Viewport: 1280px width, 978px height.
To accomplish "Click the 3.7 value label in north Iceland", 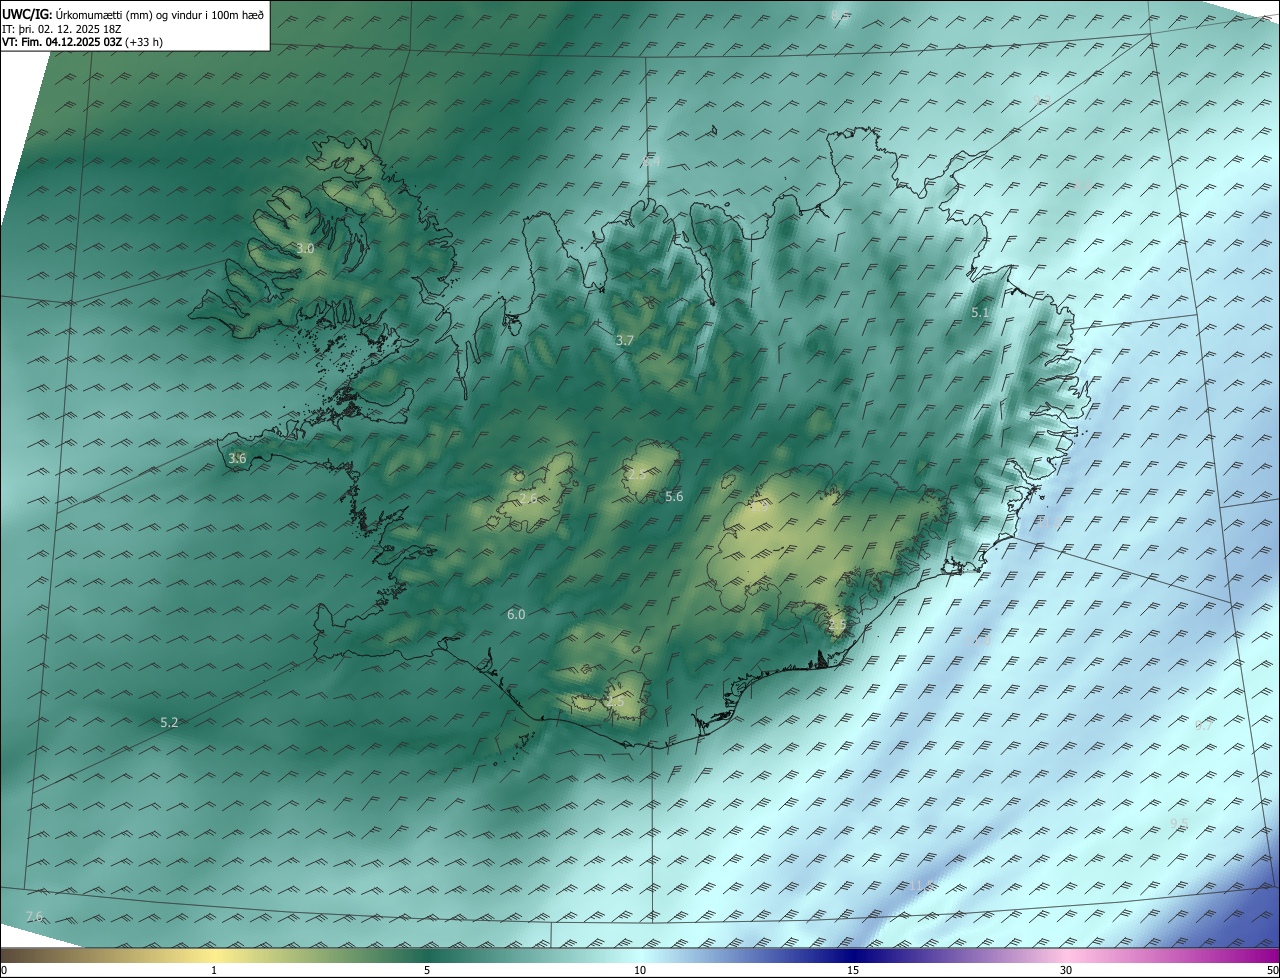I will click(624, 340).
